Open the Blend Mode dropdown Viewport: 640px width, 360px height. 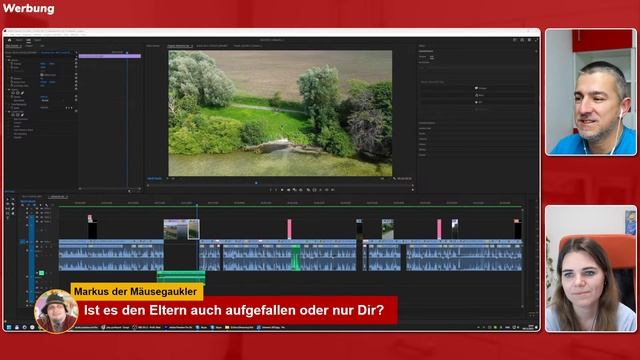(51, 100)
